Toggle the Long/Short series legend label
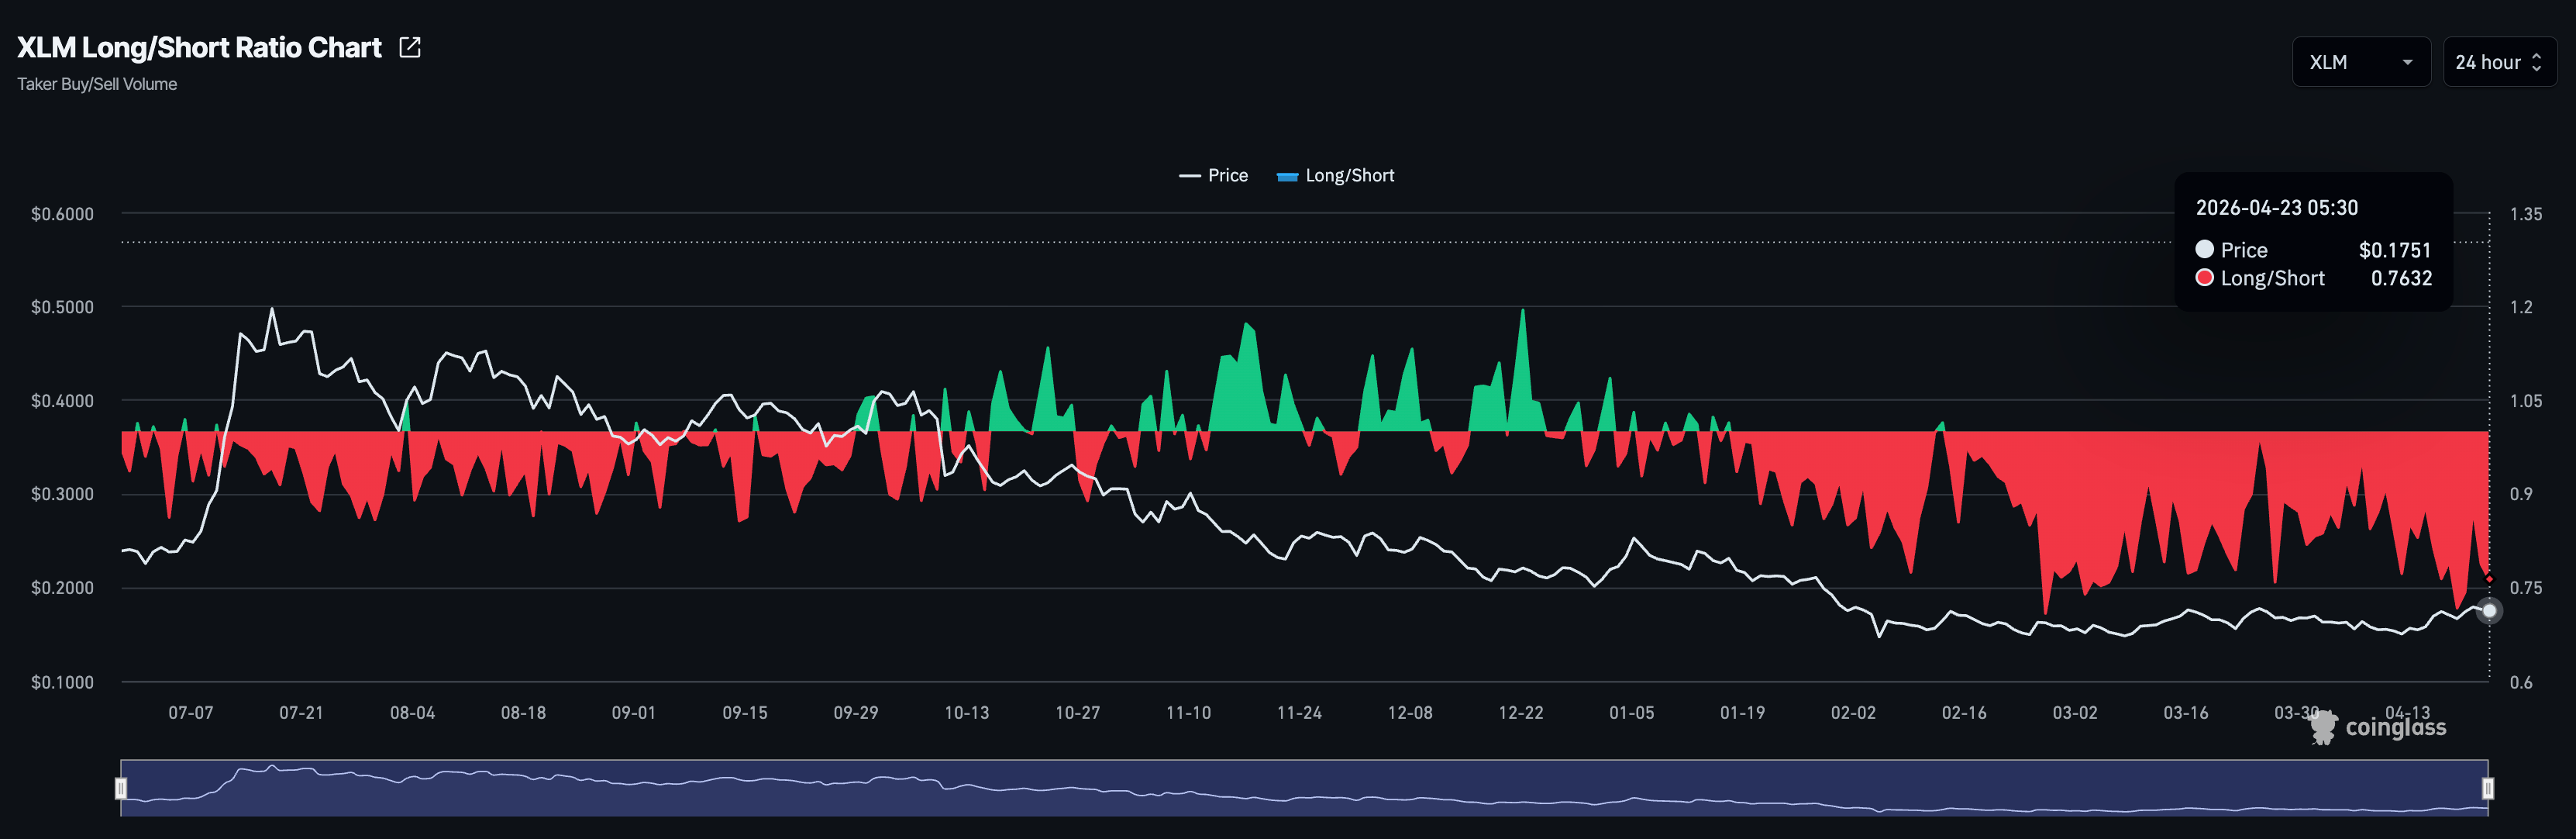 1349,175
